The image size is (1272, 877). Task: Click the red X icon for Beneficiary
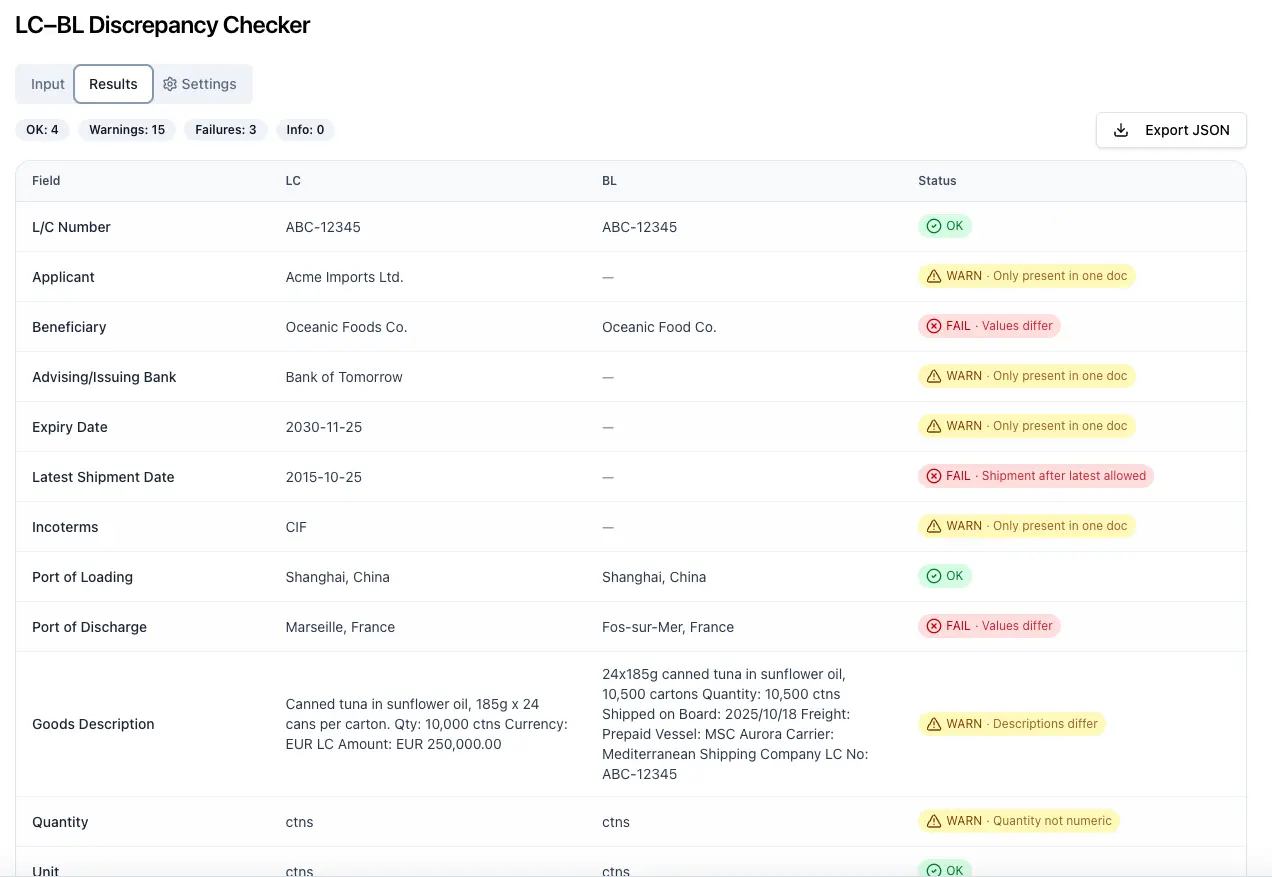point(934,326)
